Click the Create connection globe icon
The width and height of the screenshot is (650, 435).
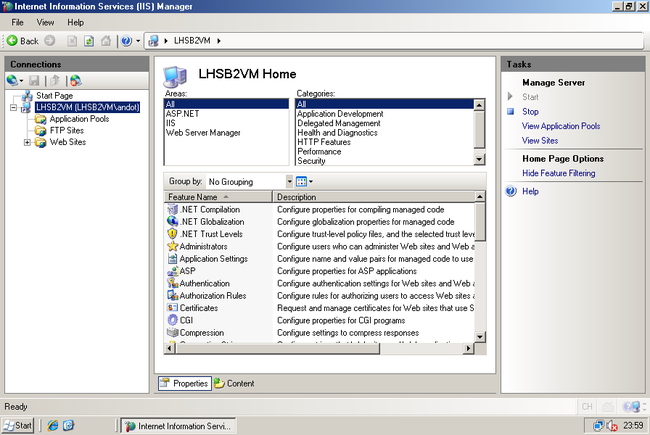point(12,80)
